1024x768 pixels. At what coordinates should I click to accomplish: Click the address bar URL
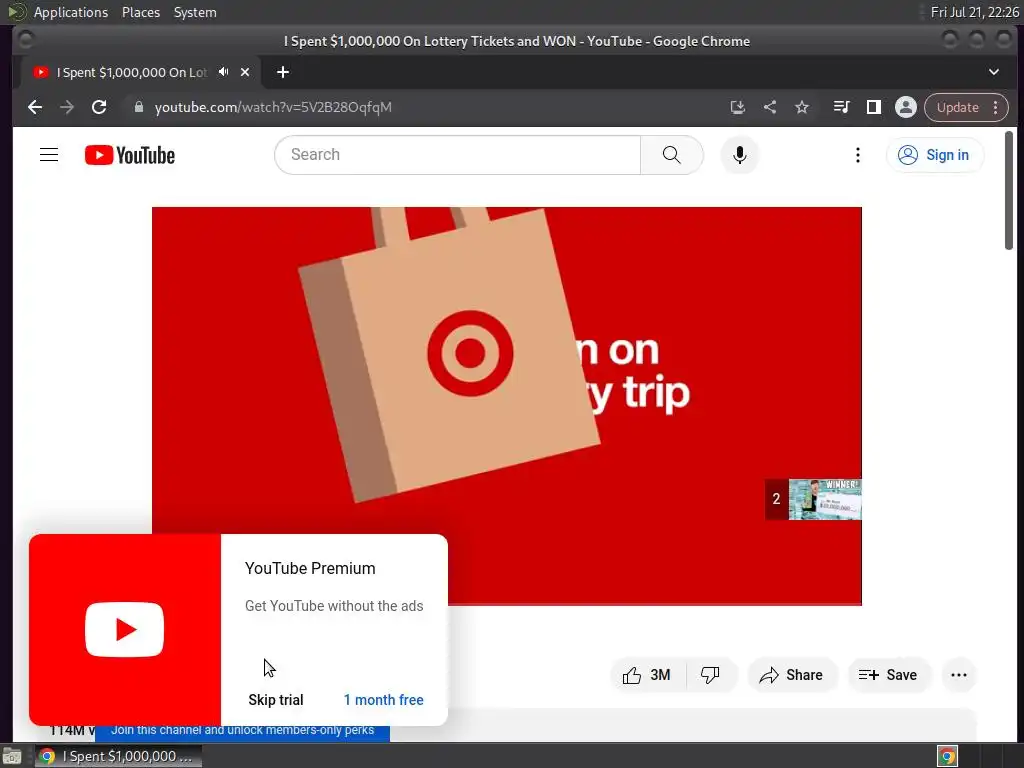click(273, 107)
